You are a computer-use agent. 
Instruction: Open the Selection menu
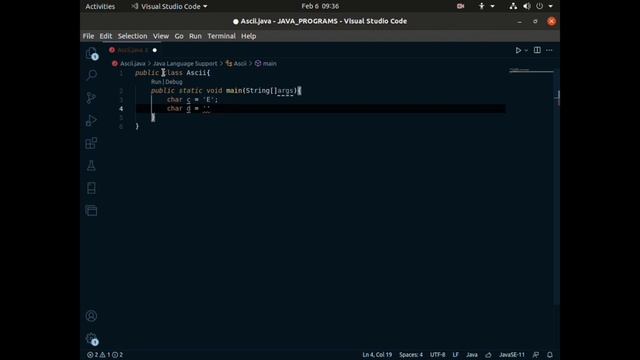point(133,36)
